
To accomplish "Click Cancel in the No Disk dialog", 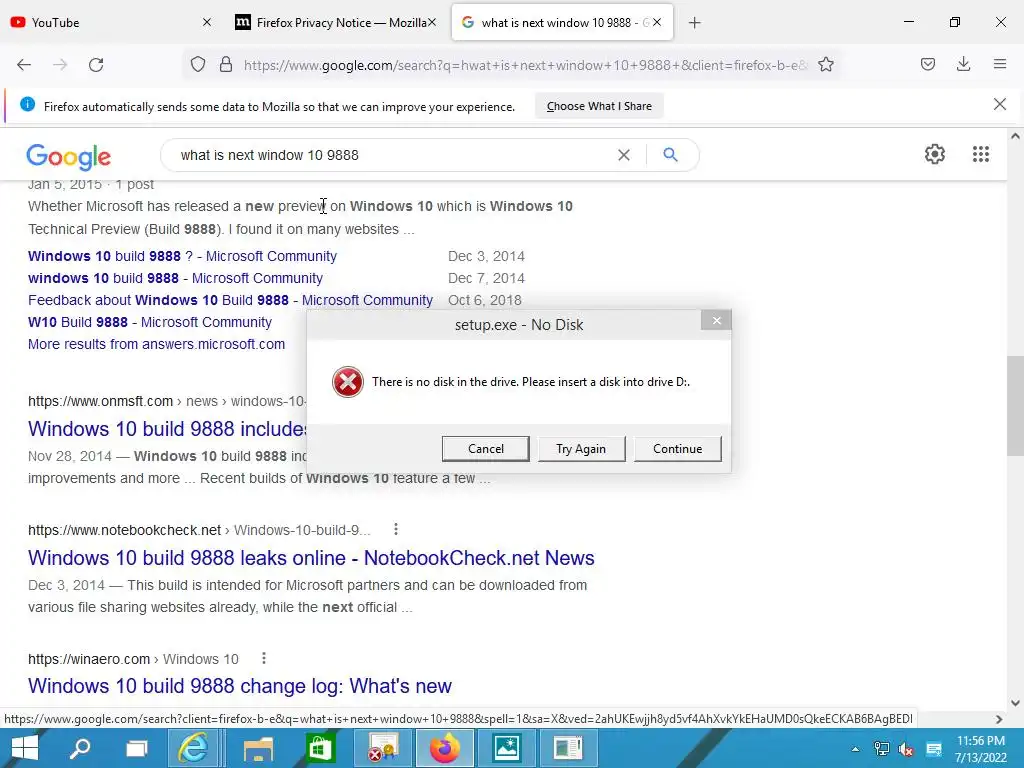I will coord(486,449).
